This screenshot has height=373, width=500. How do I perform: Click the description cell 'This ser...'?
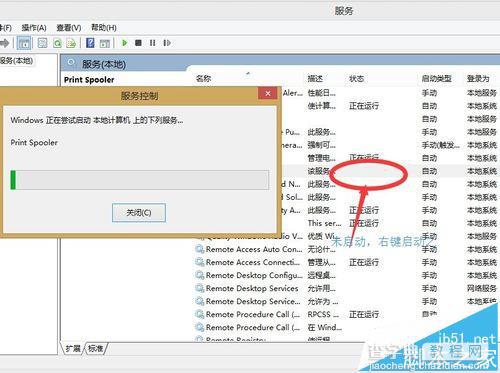324,223
